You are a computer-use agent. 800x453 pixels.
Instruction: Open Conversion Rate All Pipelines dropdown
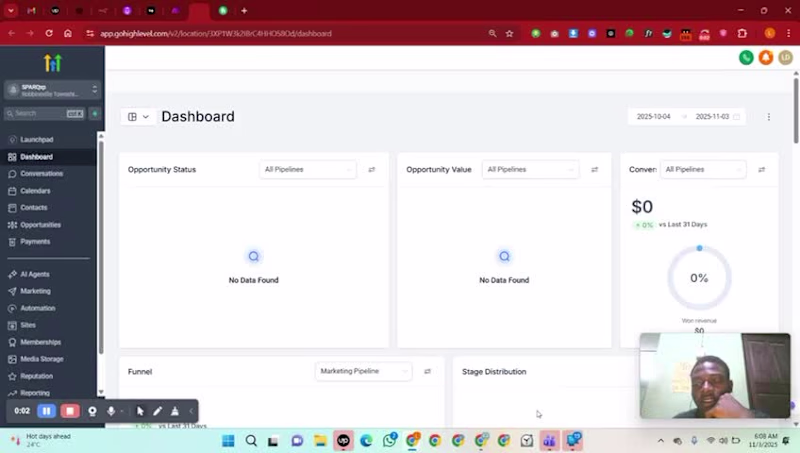click(703, 169)
